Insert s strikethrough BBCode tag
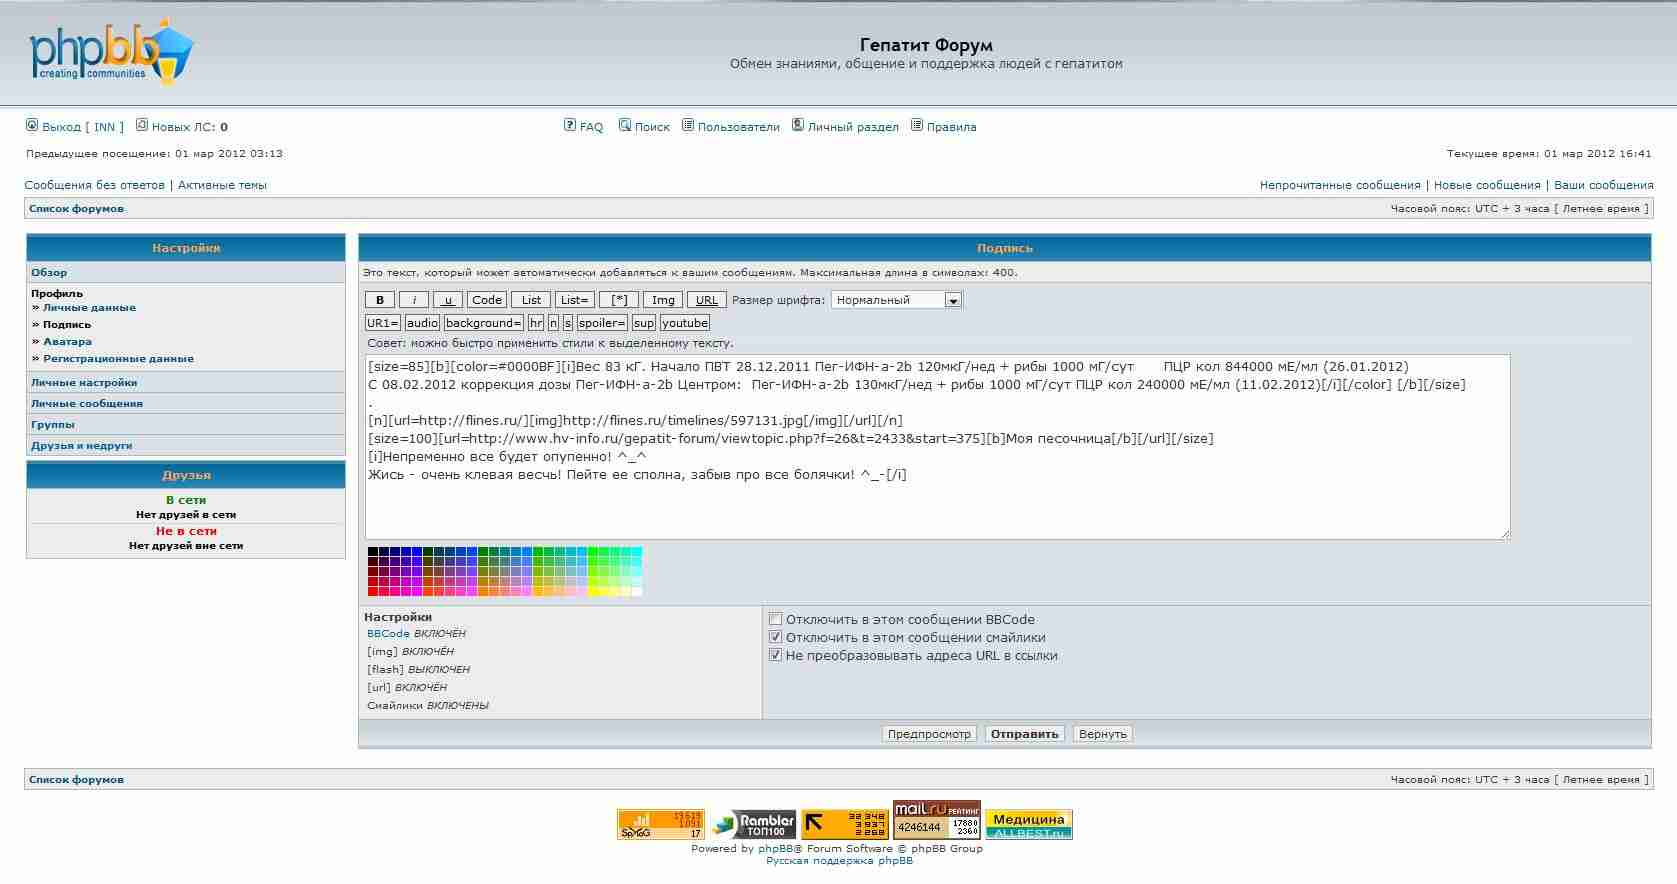 click(568, 323)
